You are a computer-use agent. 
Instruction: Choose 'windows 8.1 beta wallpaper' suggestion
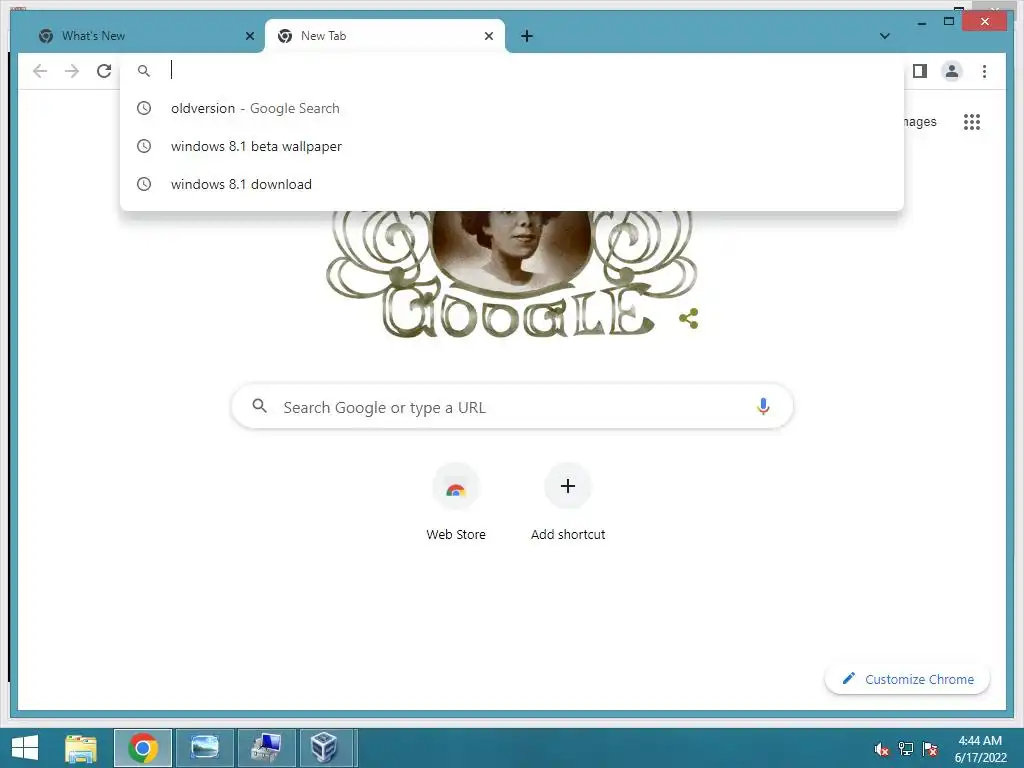click(x=512, y=146)
